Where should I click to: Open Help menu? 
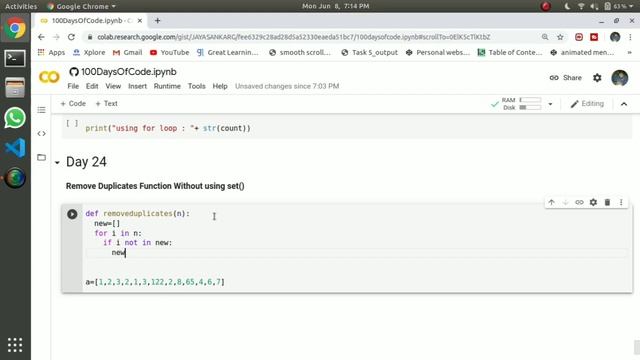tap(220, 86)
